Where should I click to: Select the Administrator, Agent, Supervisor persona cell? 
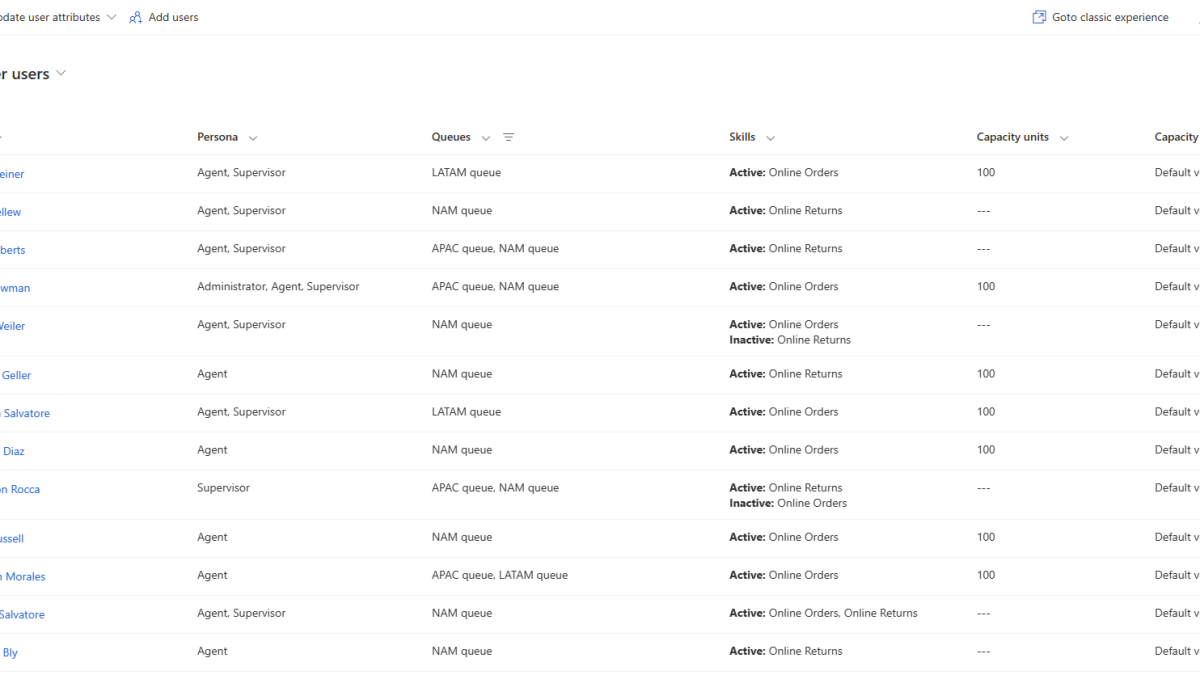(278, 286)
